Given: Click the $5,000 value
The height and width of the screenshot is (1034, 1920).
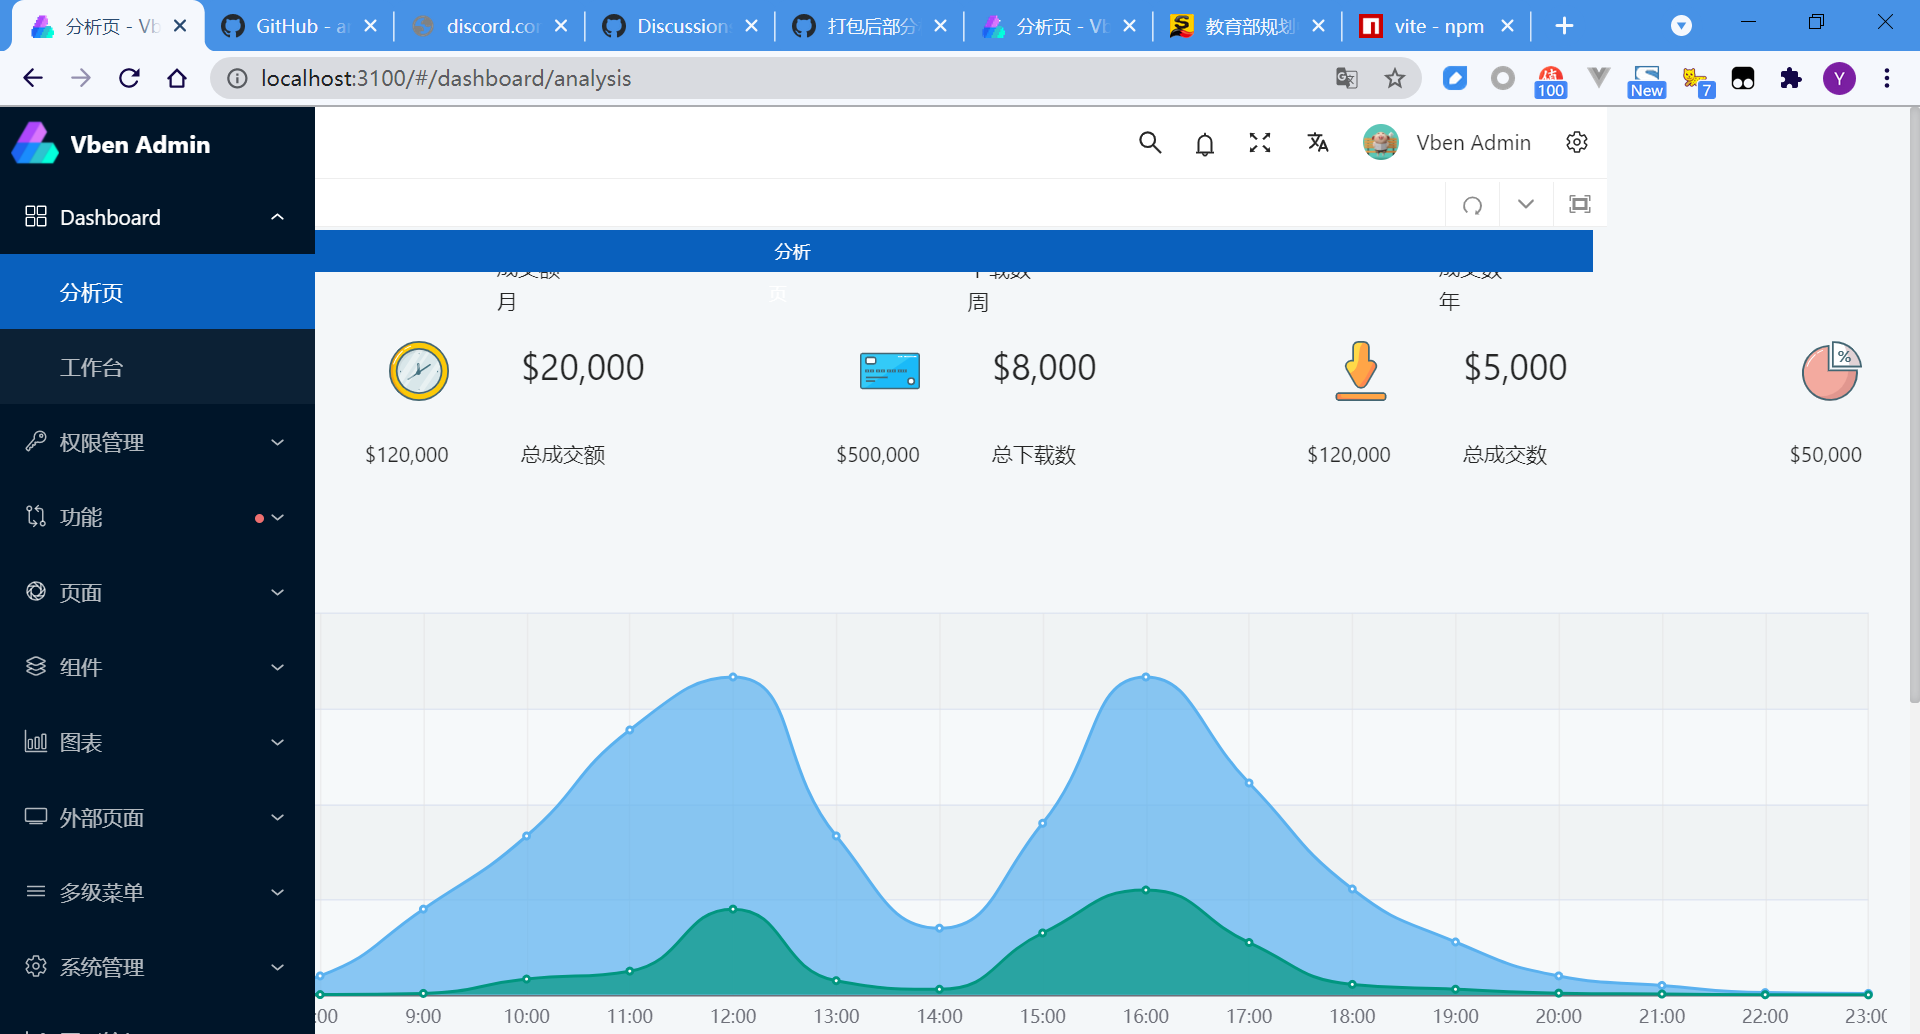Looking at the screenshot, I should pos(1515,368).
